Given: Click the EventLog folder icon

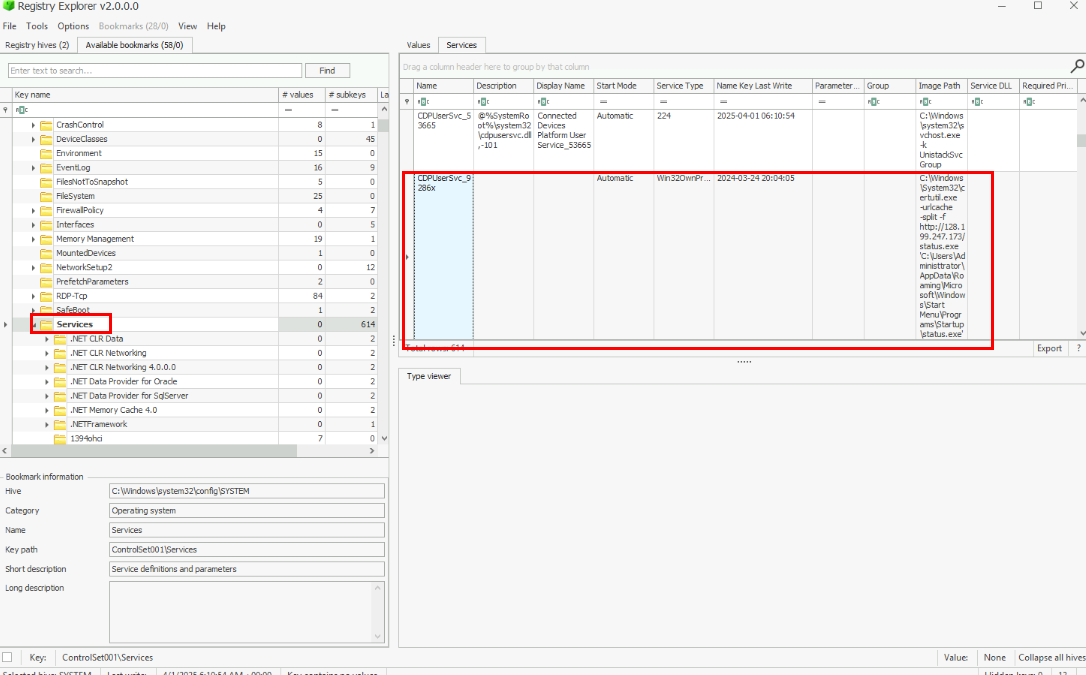Looking at the screenshot, I should pos(46,168).
